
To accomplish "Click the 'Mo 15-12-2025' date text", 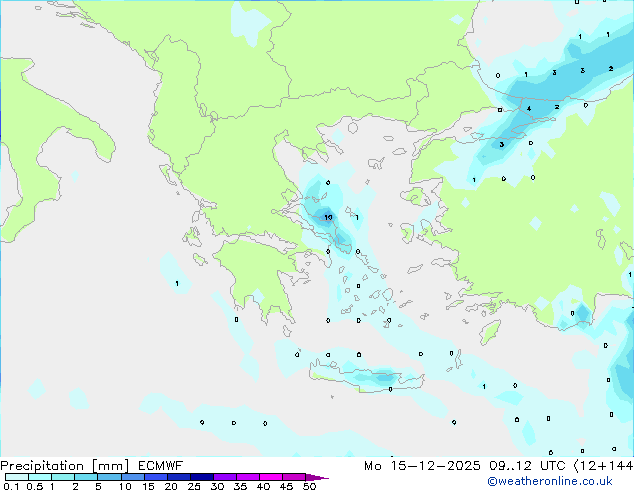I will point(422,466).
